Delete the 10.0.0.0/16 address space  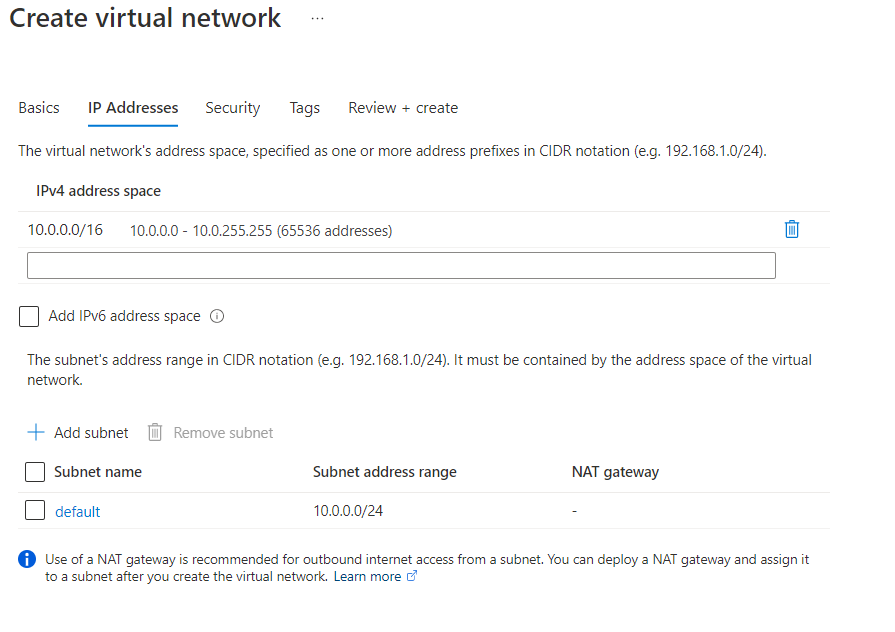792,229
